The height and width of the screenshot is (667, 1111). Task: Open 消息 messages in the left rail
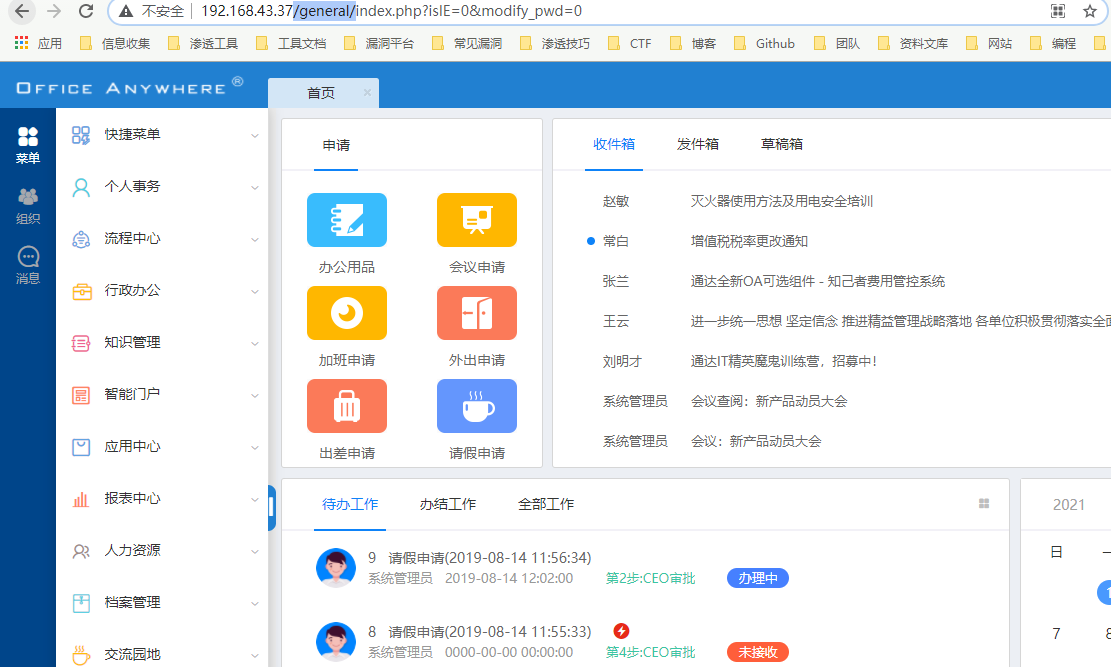click(28, 266)
